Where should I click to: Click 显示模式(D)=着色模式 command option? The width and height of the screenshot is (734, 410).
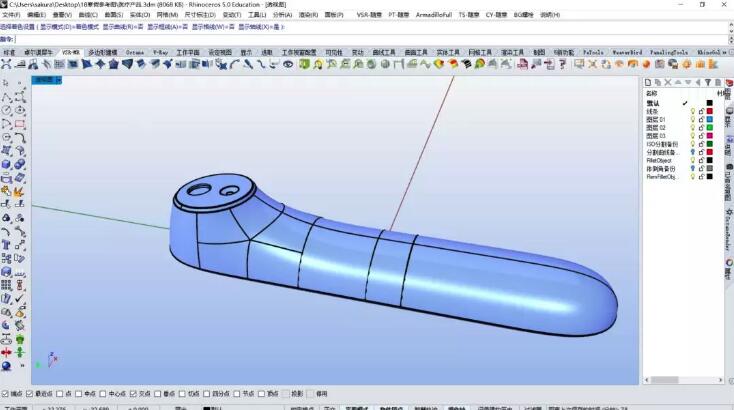pos(69,27)
